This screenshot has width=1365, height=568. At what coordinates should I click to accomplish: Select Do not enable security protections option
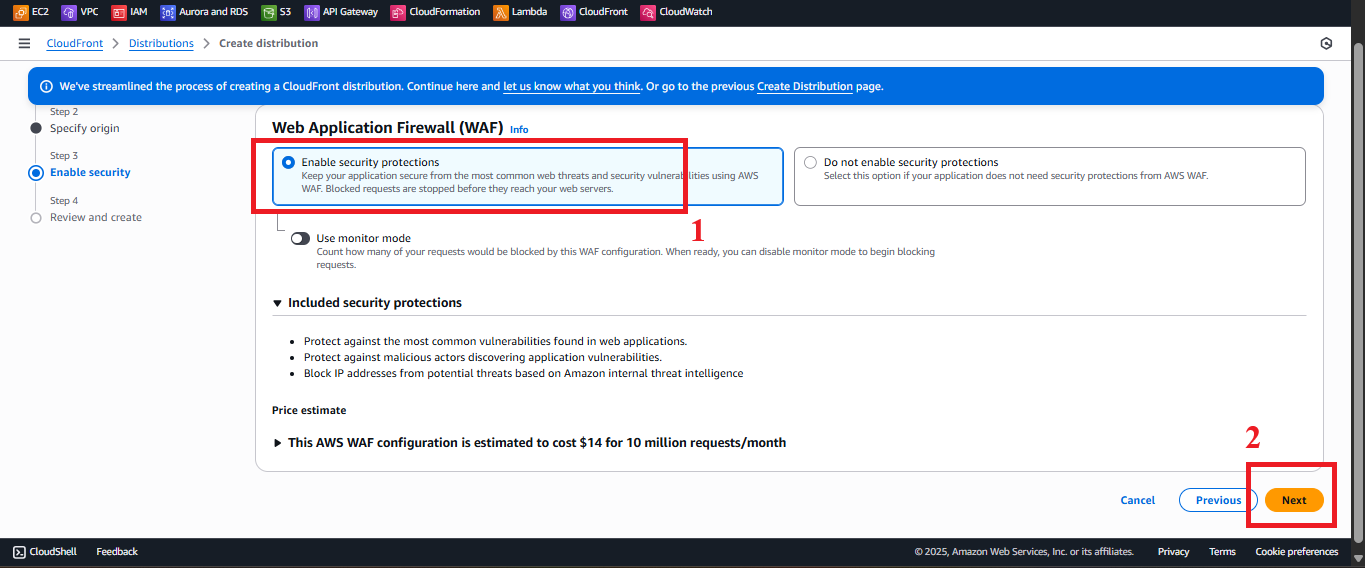coord(811,162)
